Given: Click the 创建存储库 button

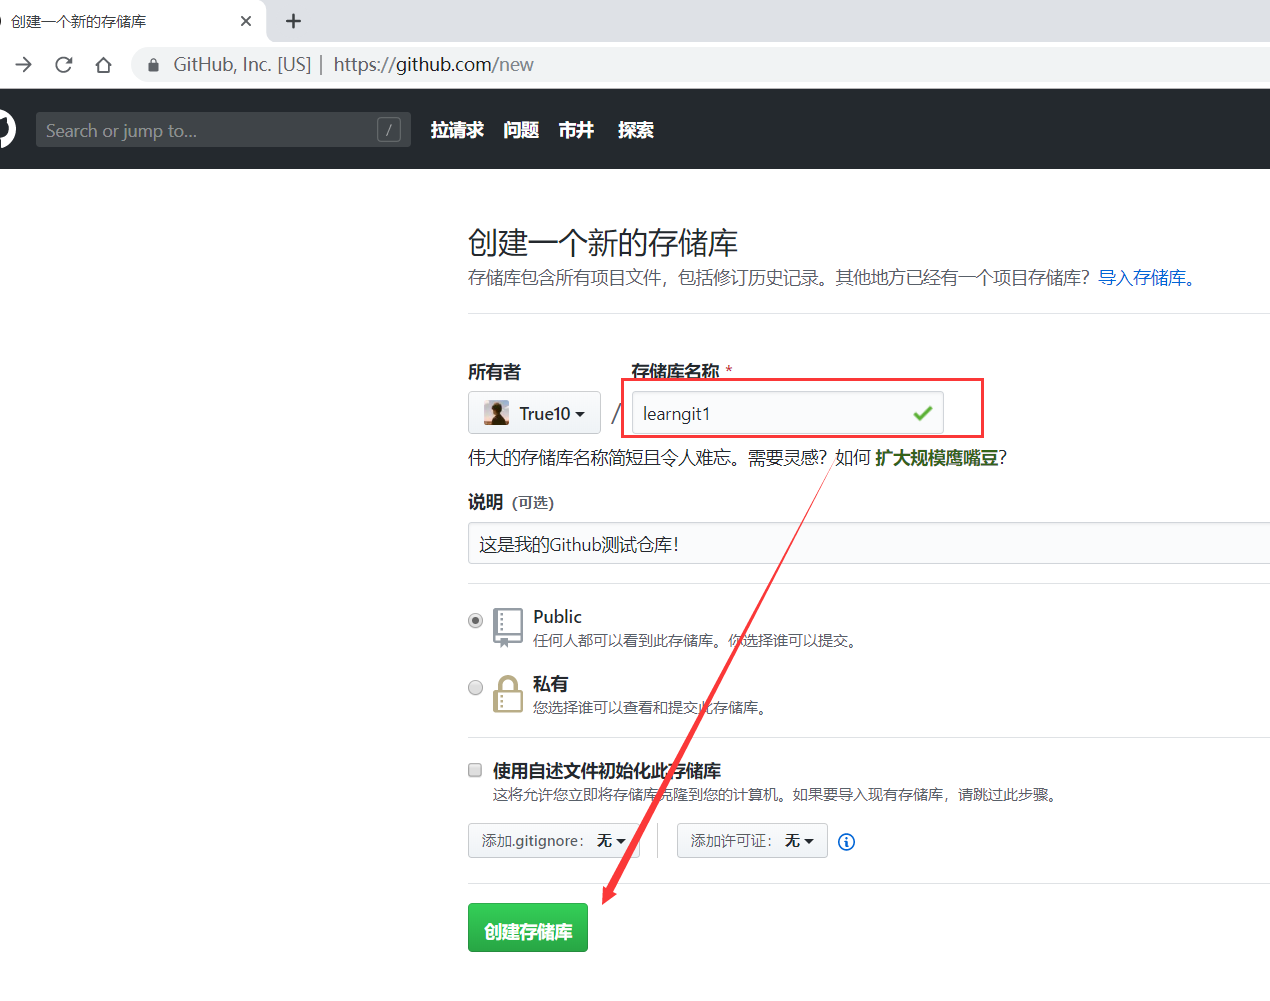Looking at the screenshot, I should (528, 928).
